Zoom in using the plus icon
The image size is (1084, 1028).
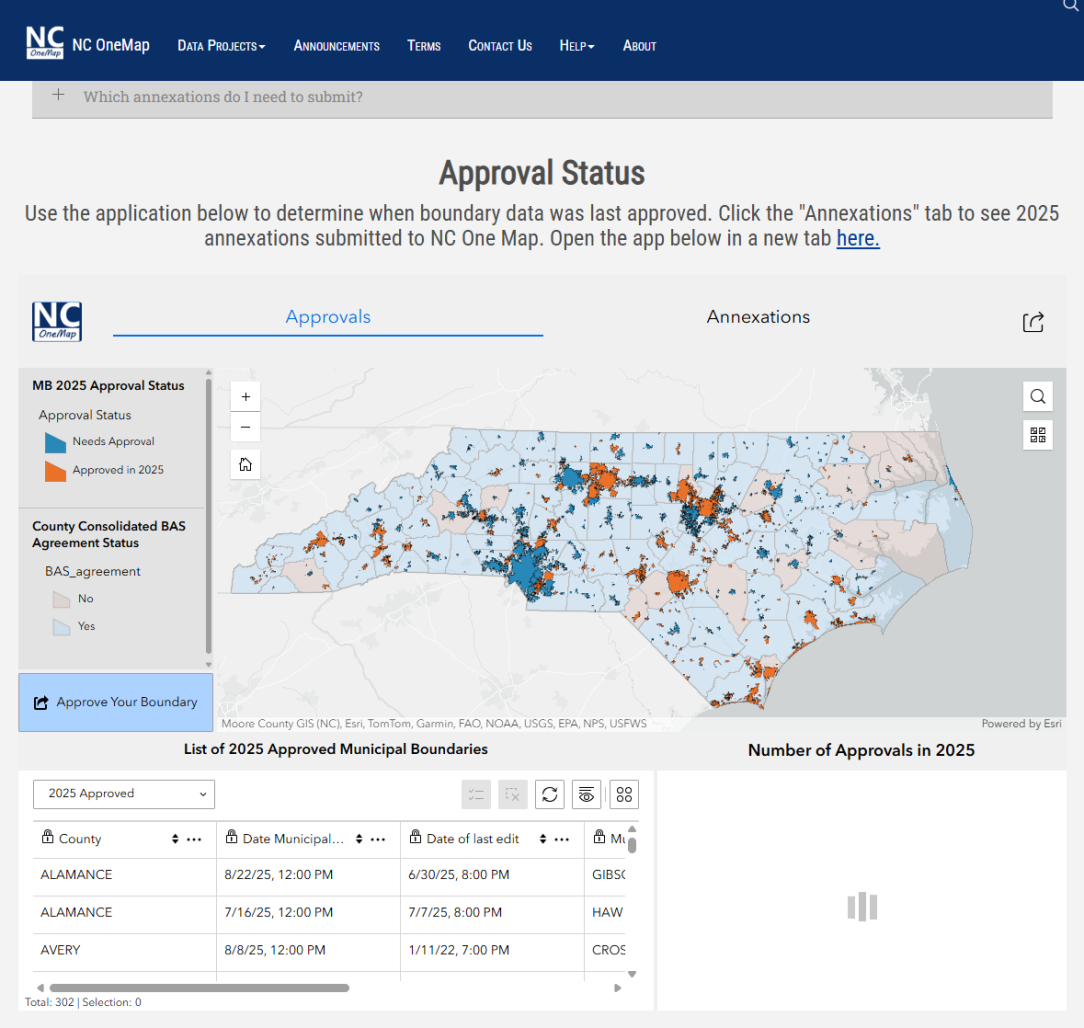[245, 396]
